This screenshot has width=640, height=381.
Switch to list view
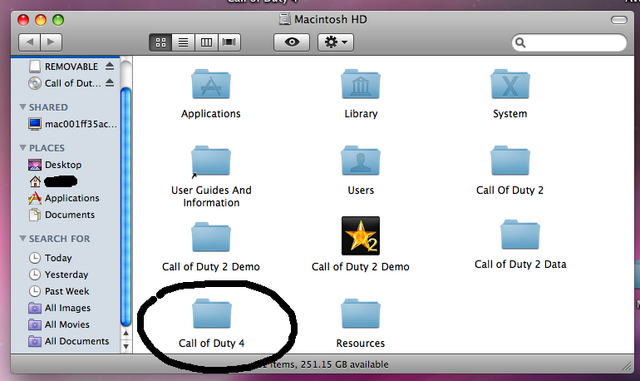(x=183, y=42)
